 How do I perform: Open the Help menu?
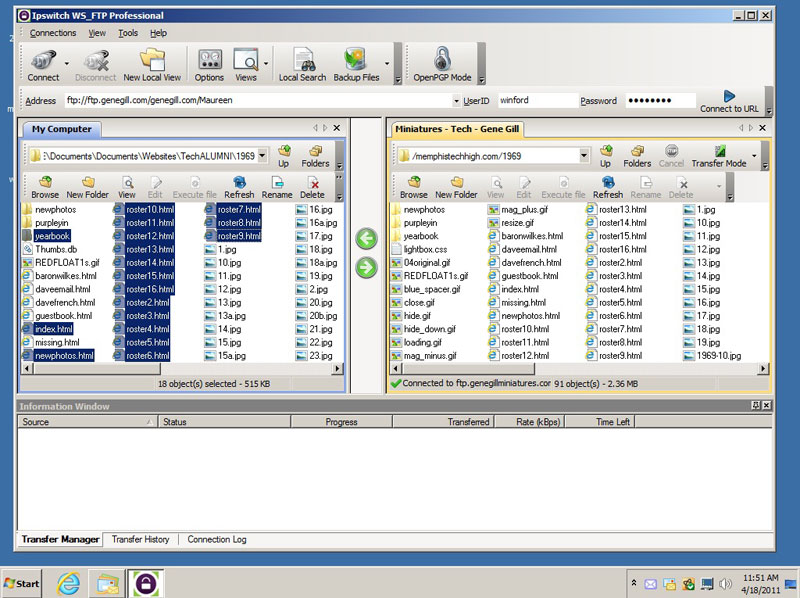point(158,33)
